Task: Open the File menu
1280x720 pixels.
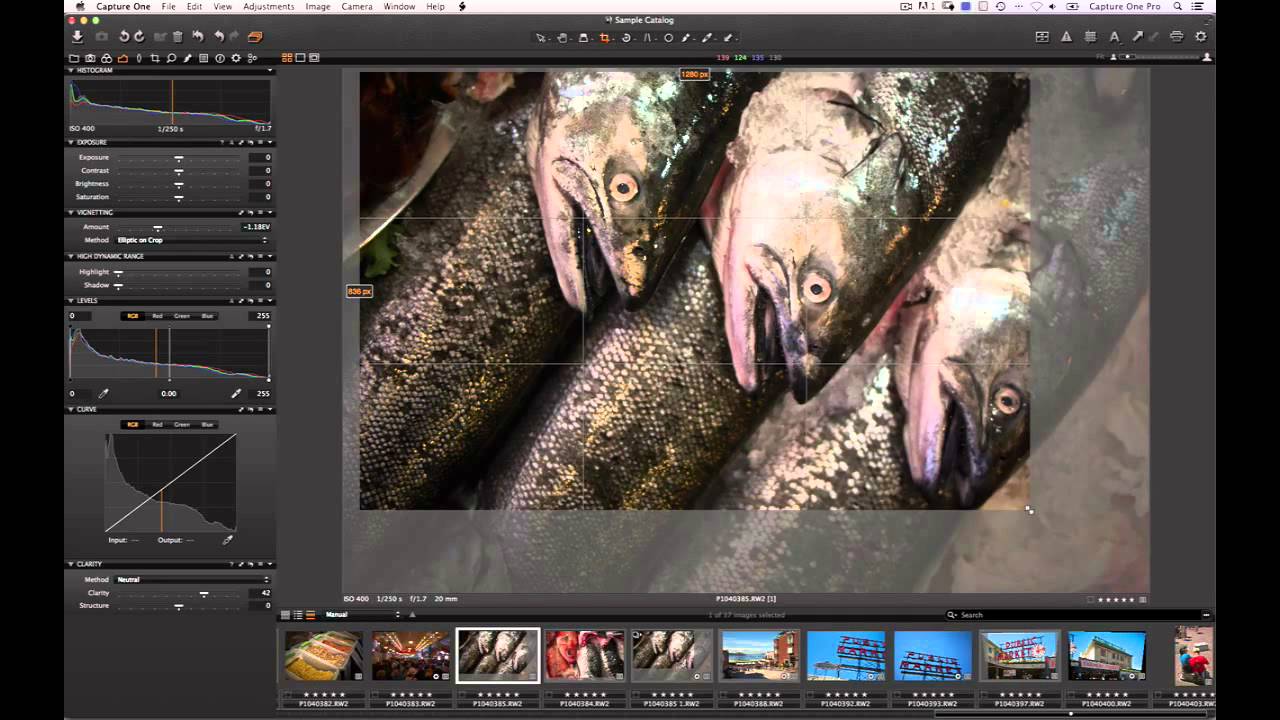Action: [x=169, y=7]
